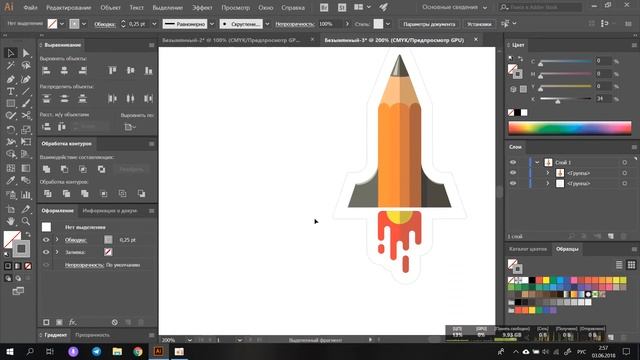This screenshot has height=360, width=640.
Task: Click the Установки button
Action: point(479,24)
